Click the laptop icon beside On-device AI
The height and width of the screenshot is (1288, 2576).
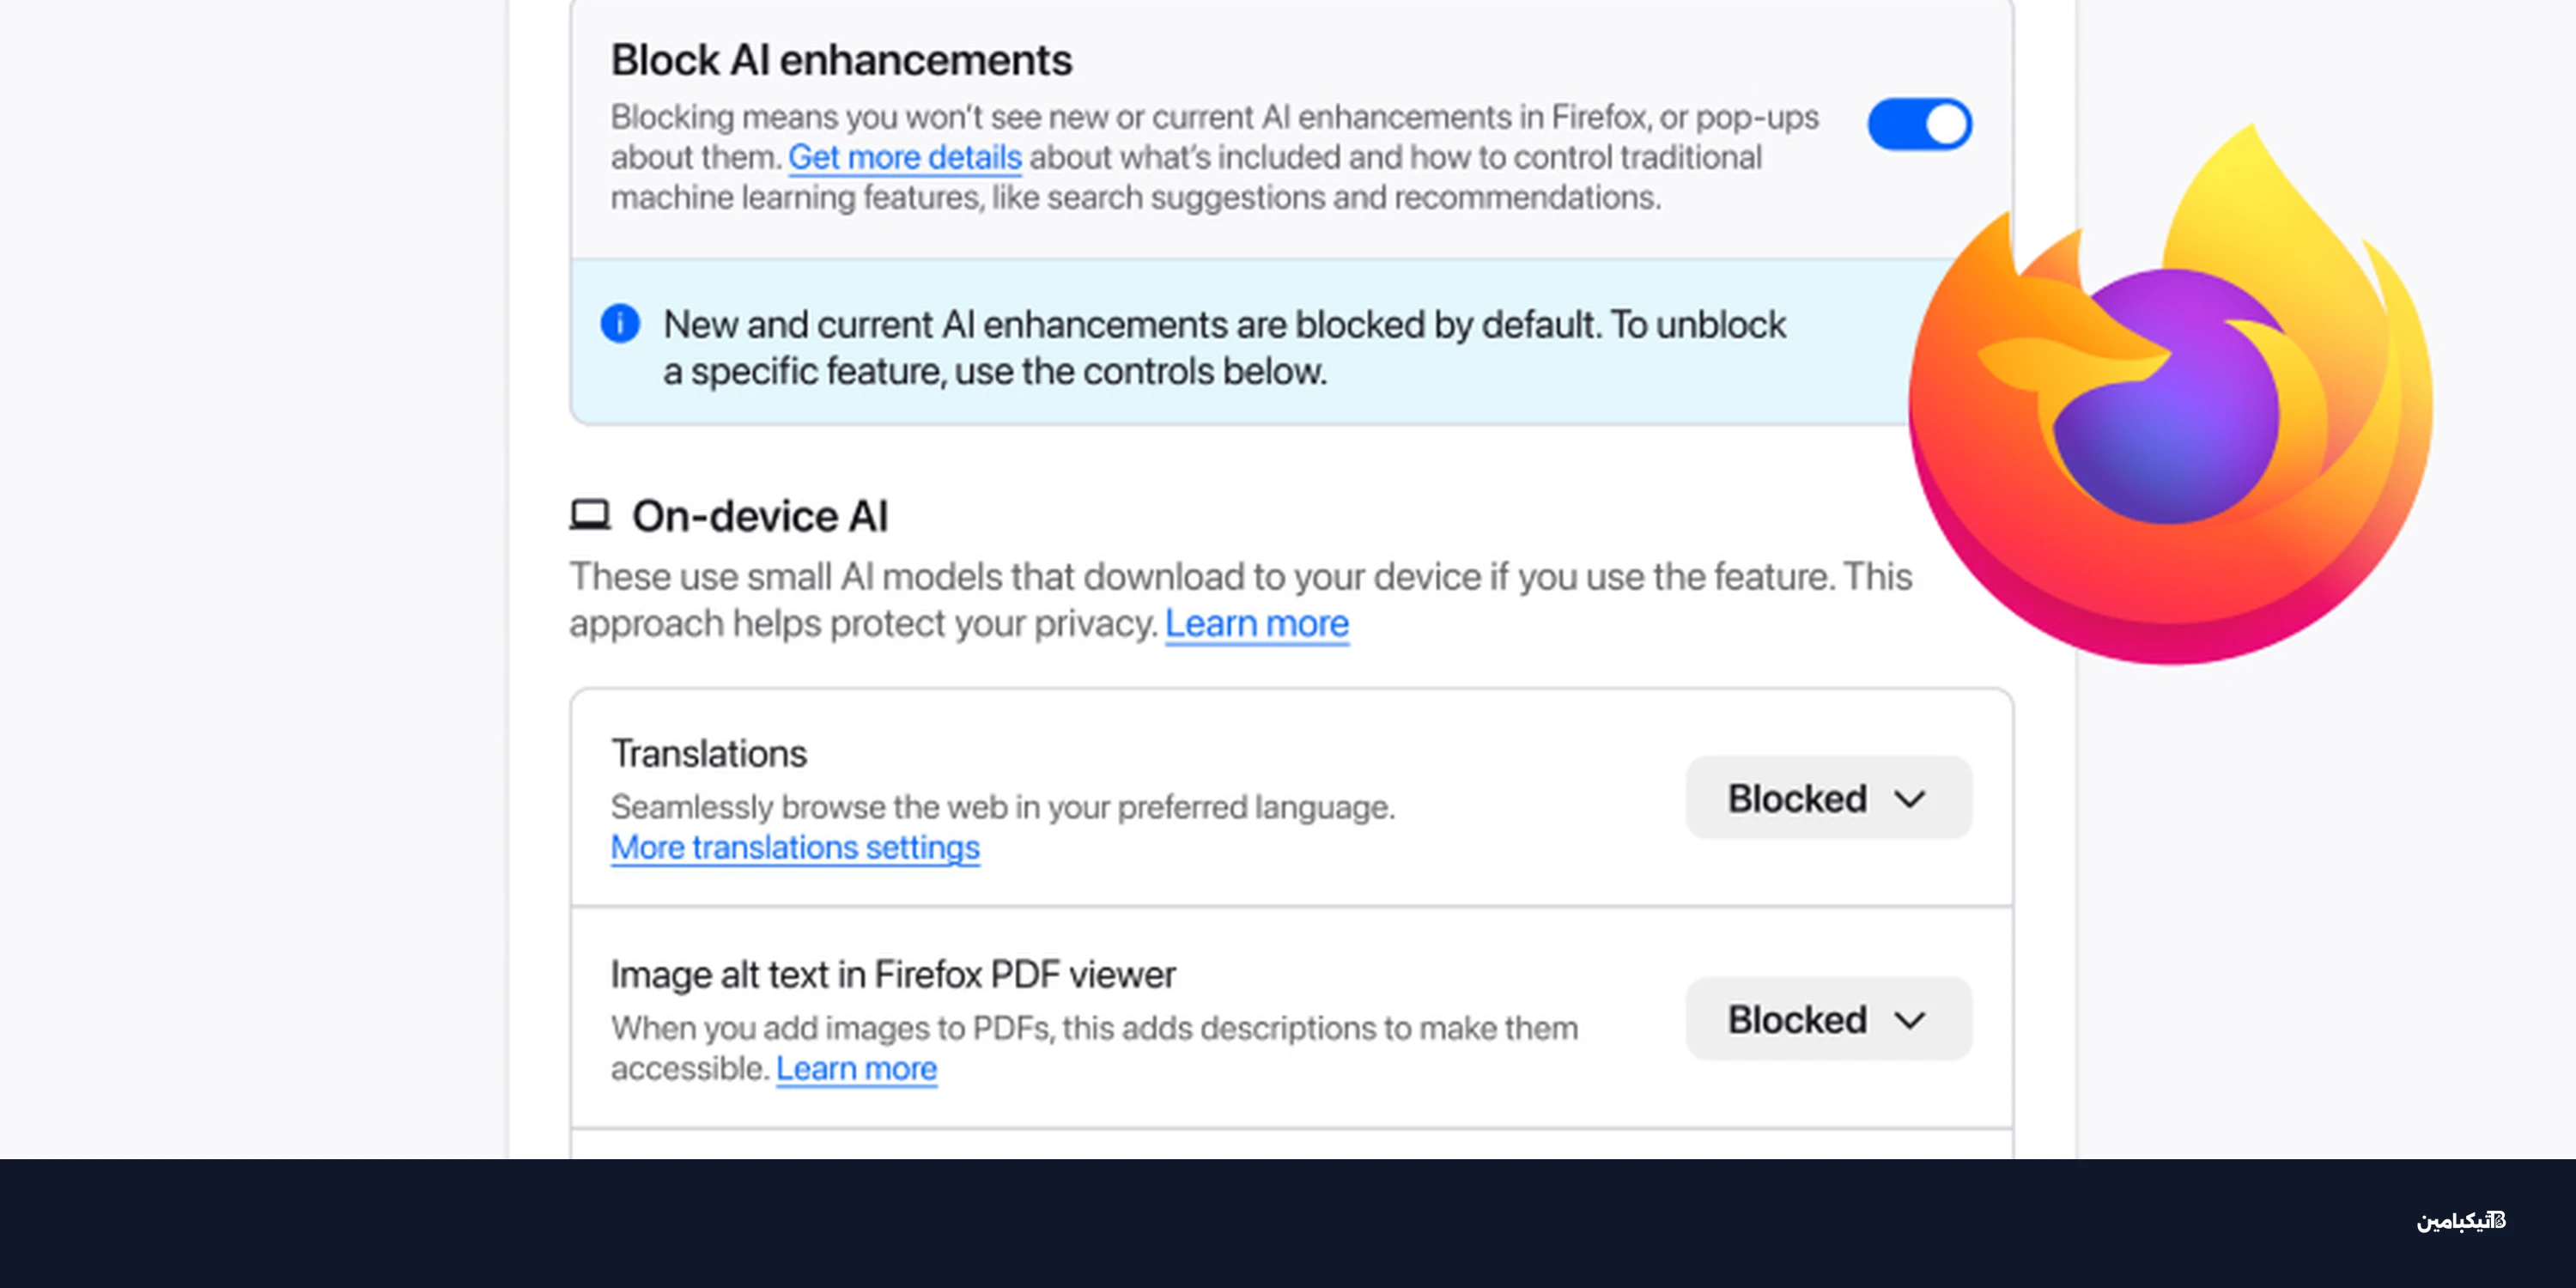point(590,516)
